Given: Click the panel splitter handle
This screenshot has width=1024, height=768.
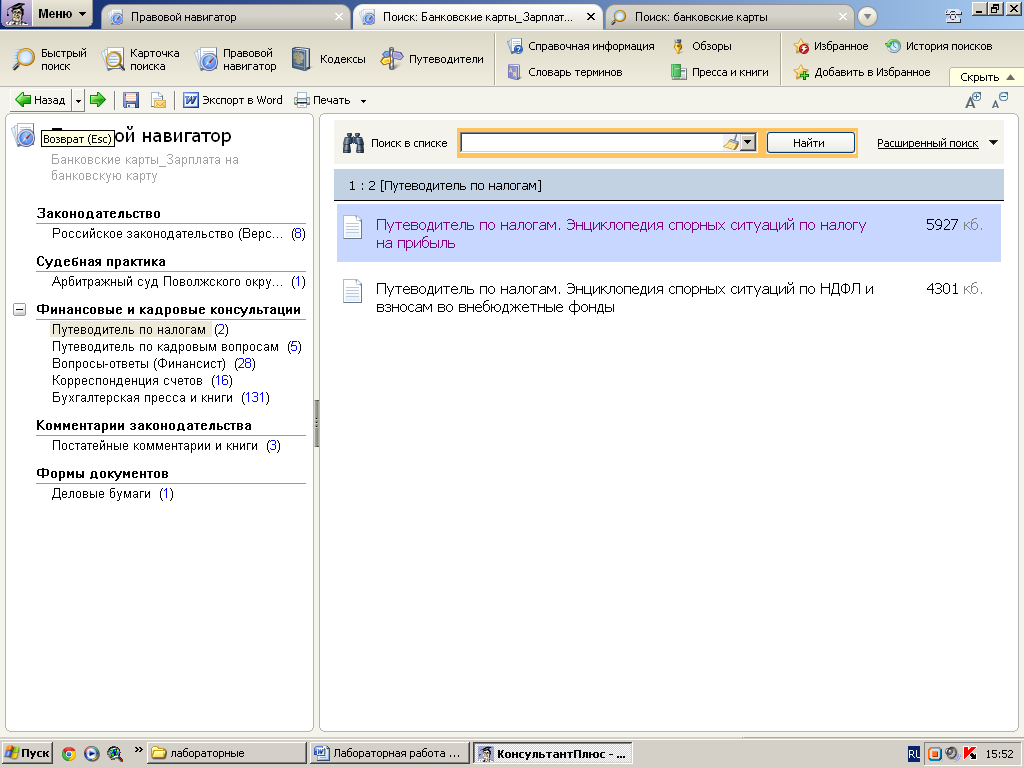Looking at the screenshot, I should pos(317,423).
